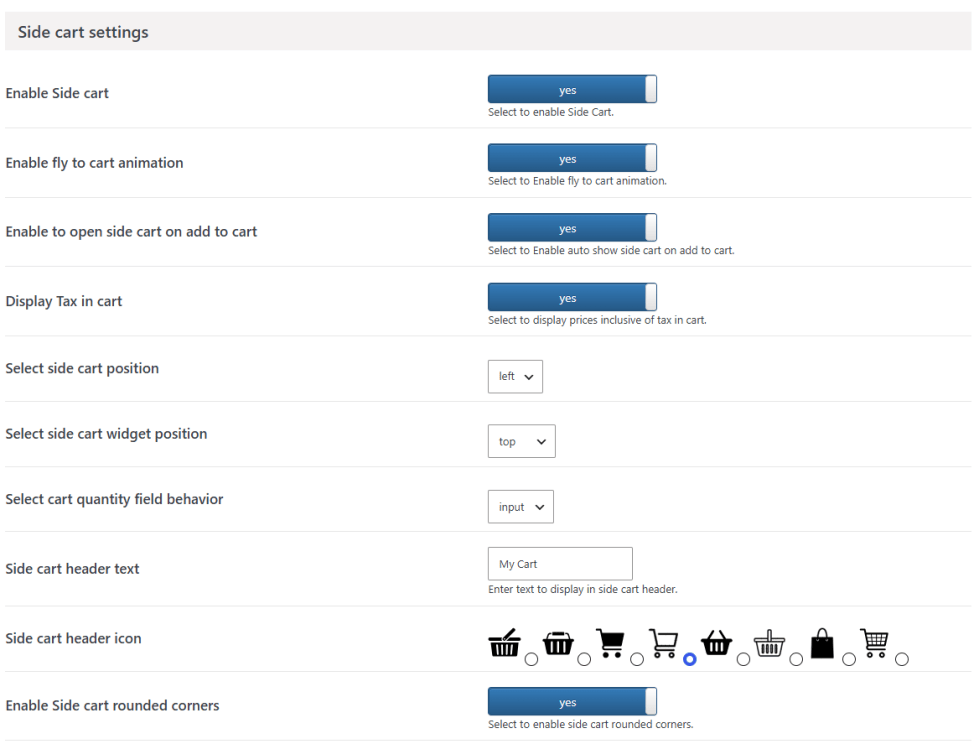The height and width of the screenshot is (744, 979).
Task: Click the Select side cart widget position label
Action: point(106,434)
